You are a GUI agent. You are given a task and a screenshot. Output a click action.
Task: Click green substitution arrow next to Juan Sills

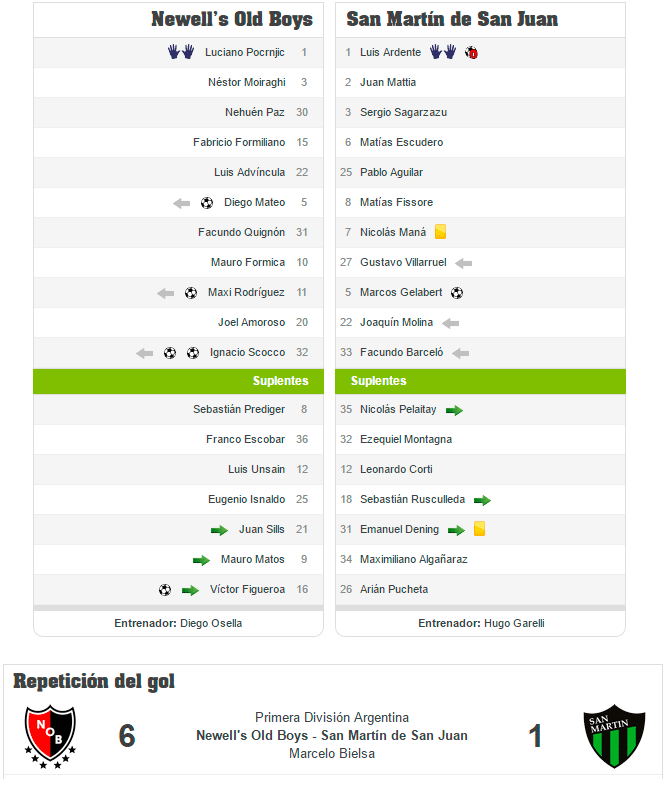point(220,530)
